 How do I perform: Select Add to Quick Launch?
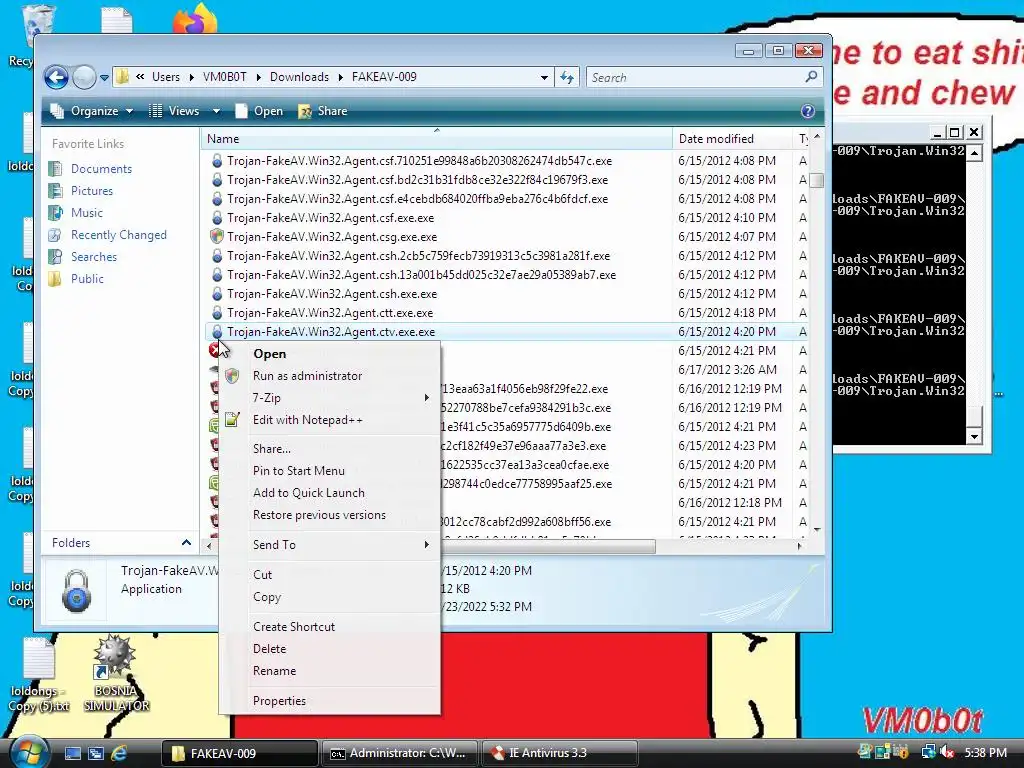[330, 493]
